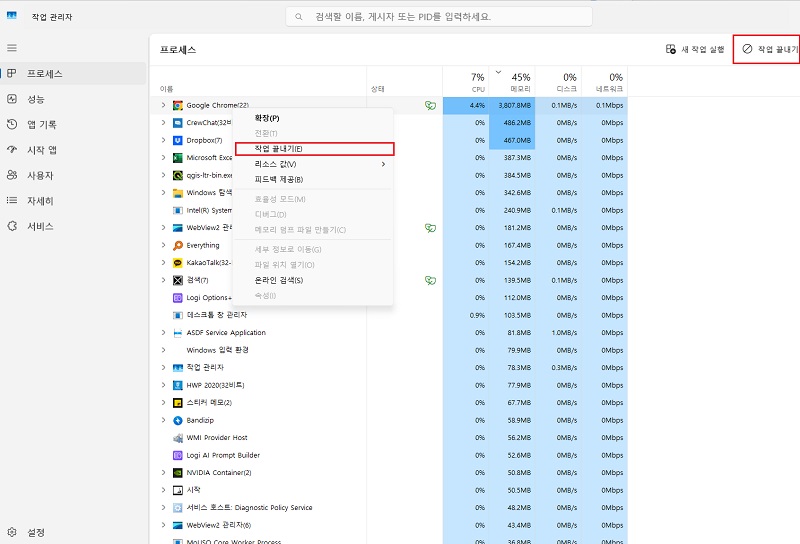Click the 작업 관리자 process row icon

click(178, 367)
